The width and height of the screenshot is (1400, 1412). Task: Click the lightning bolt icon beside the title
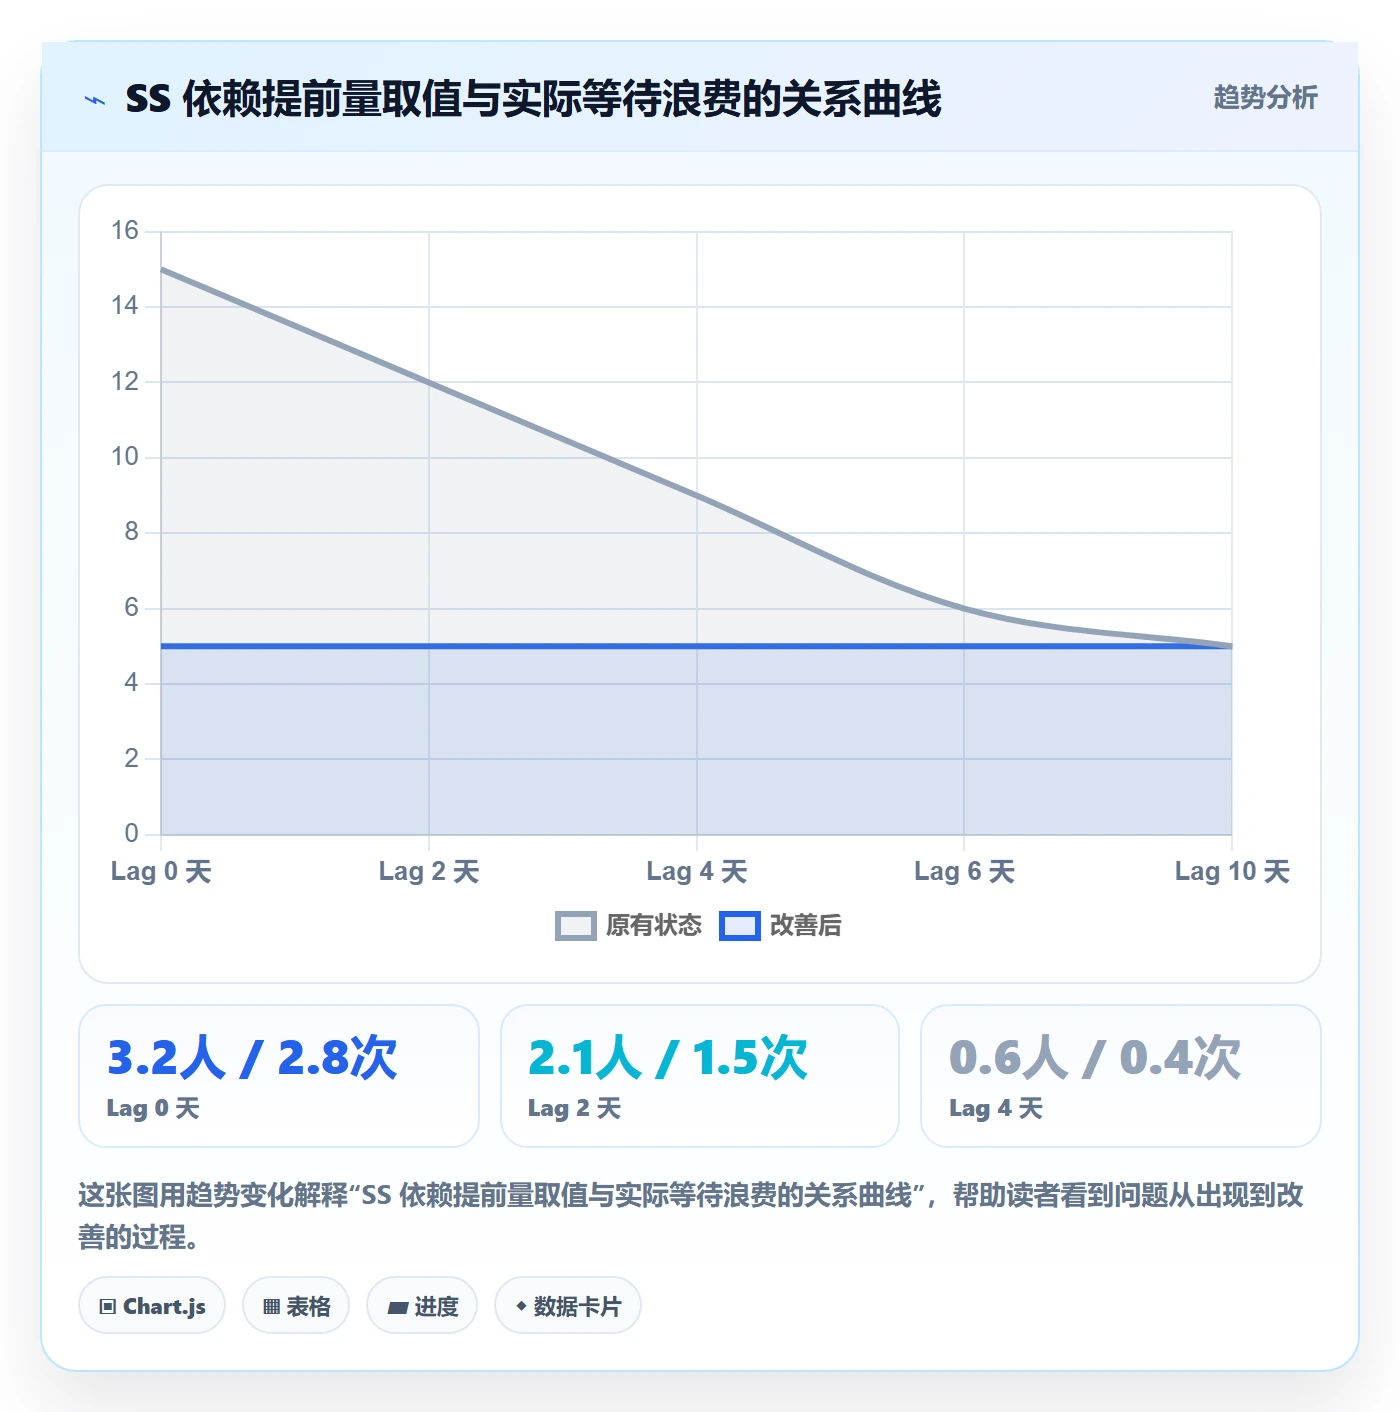click(x=95, y=100)
